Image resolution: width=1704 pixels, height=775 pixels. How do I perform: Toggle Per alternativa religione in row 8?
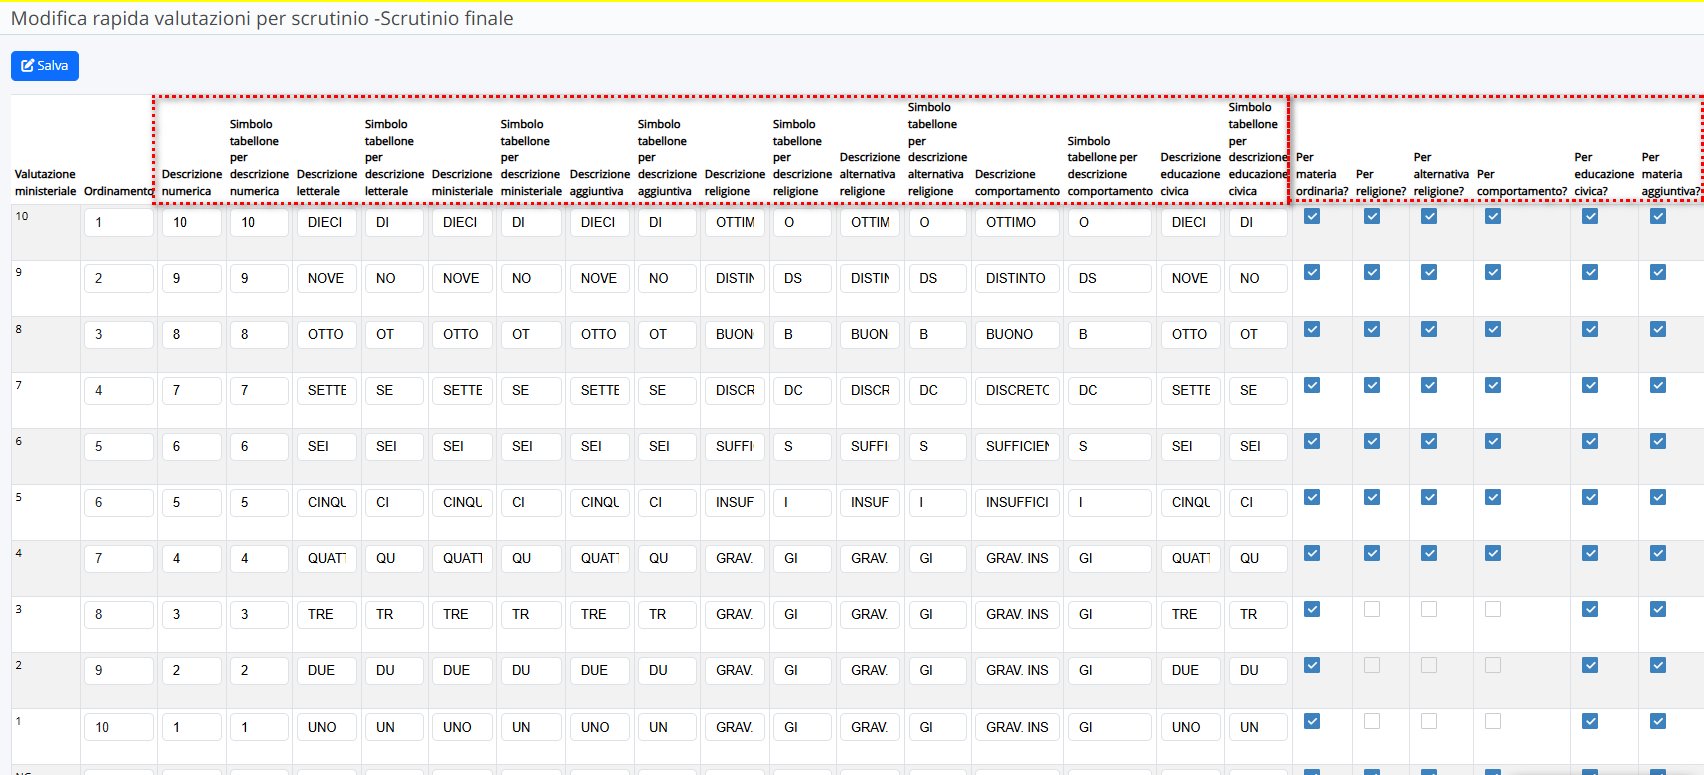[1429, 329]
